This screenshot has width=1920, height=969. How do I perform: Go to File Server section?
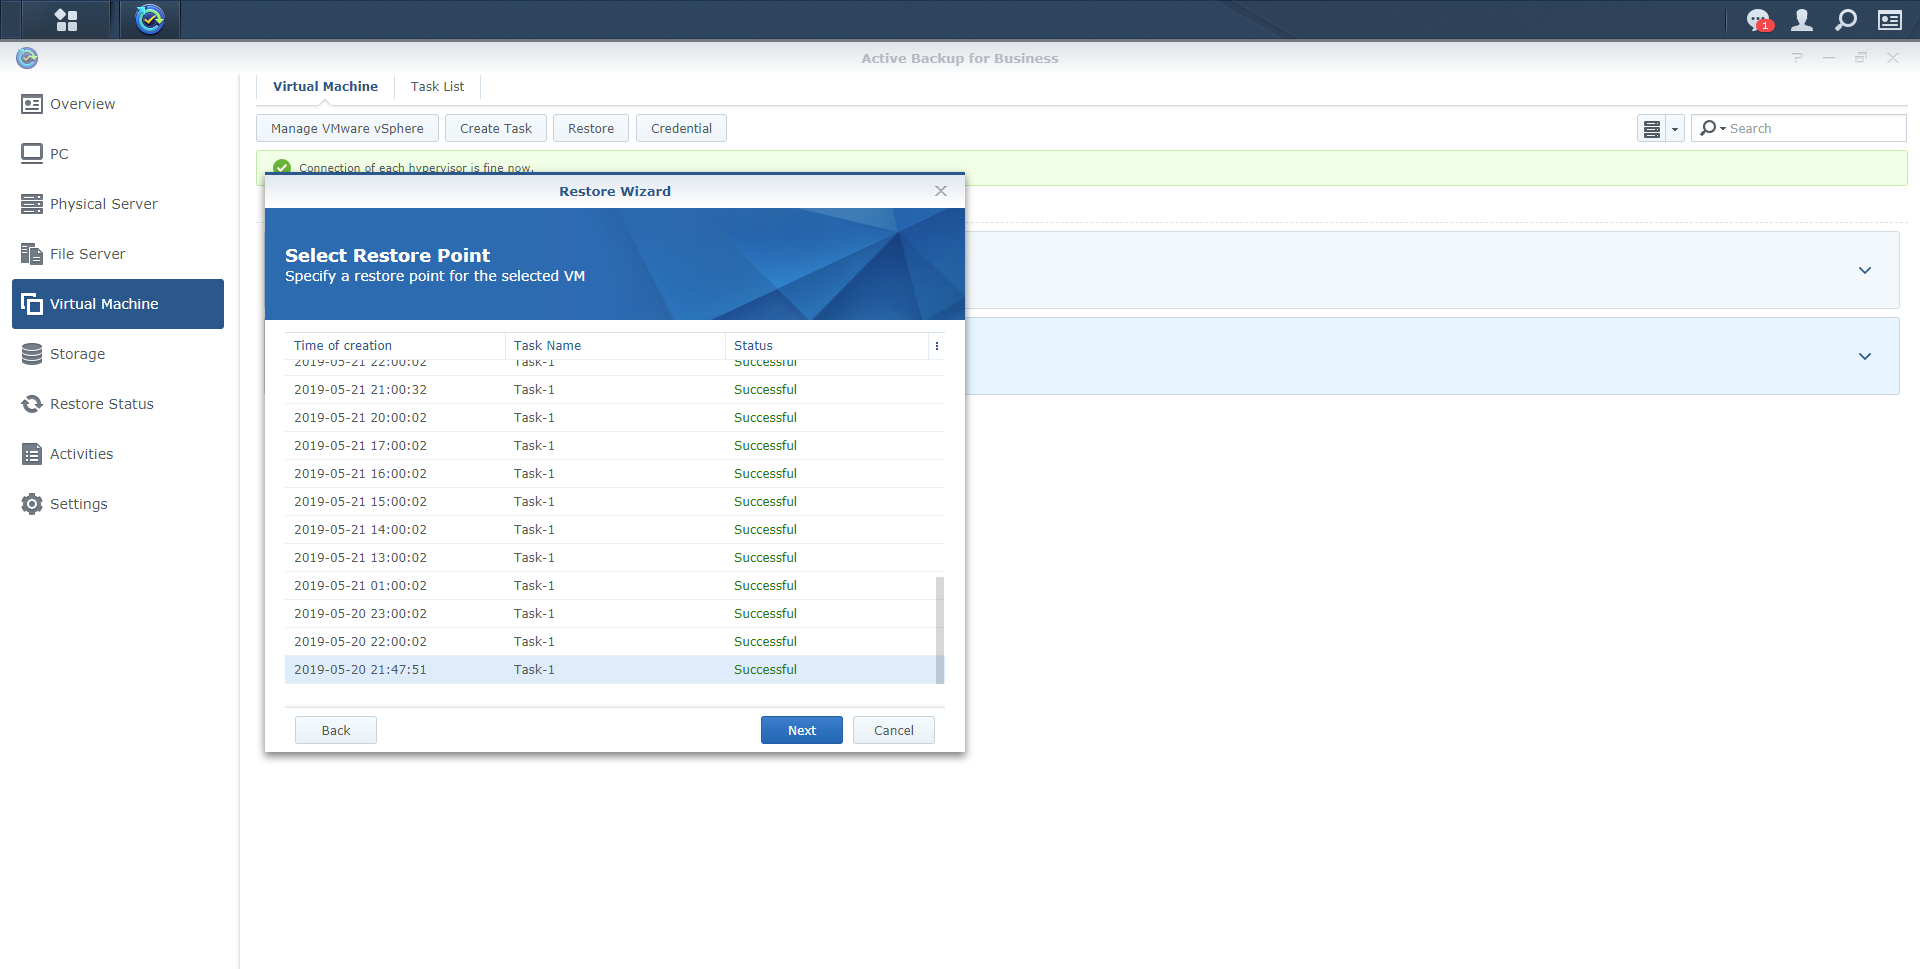(x=118, y=254)
